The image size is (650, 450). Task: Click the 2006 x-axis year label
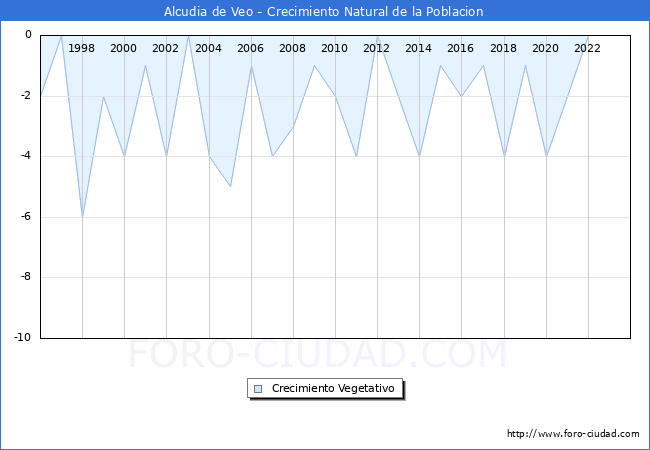click(x=250, y=48)
